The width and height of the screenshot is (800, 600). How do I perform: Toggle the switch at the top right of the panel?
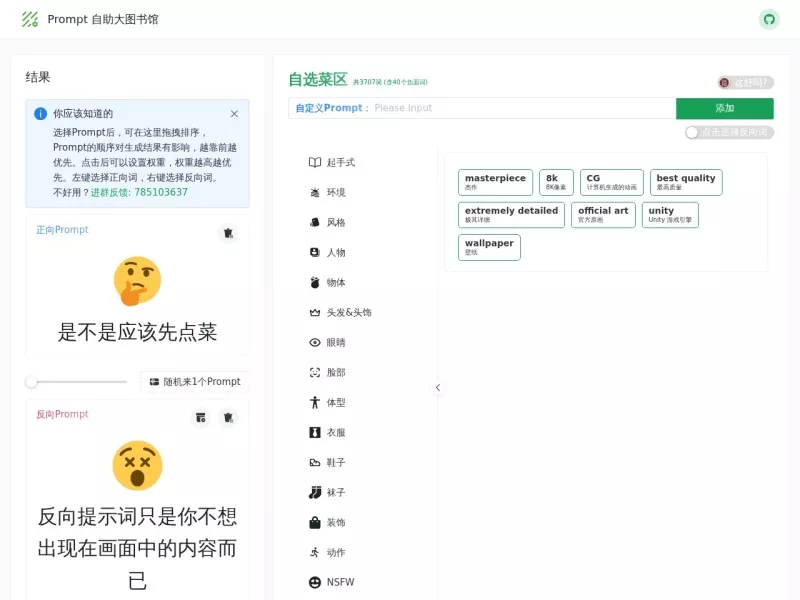pos(745,83)
